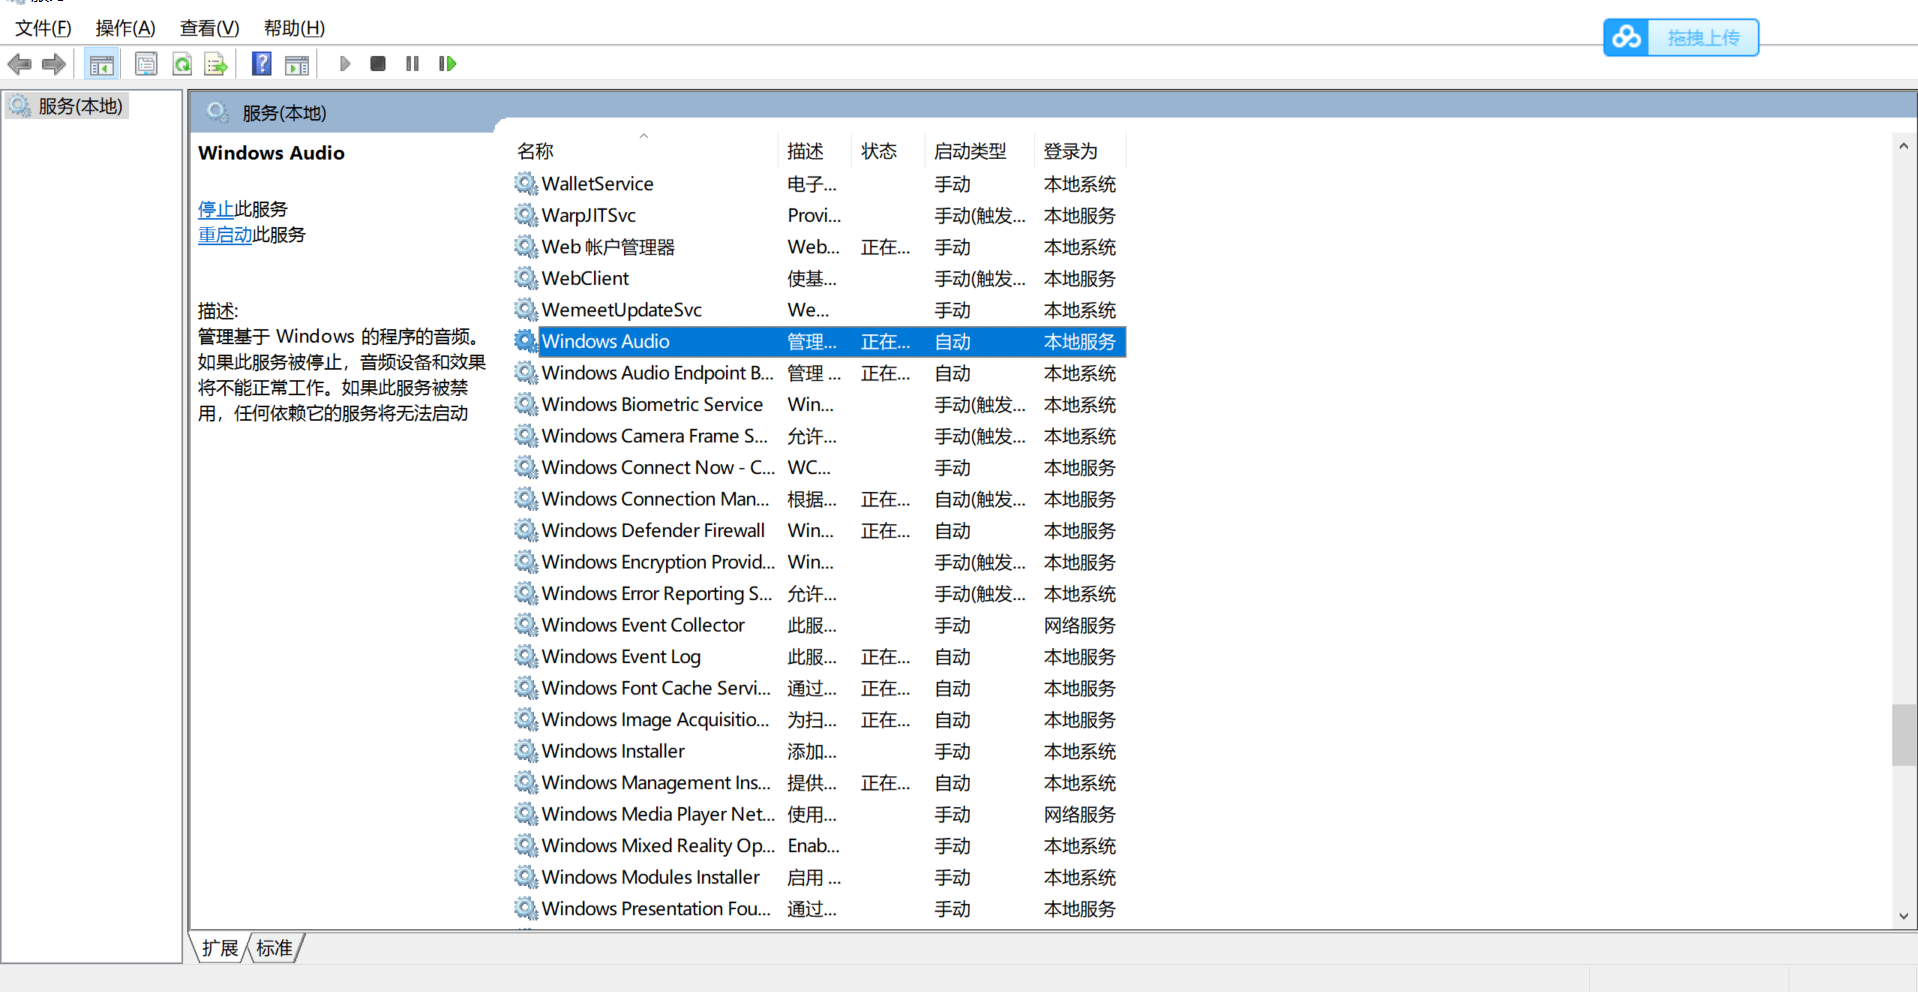The image size is (1918, 992).
Task: Switch to the 扩展 tab
Action: point(220,948)
